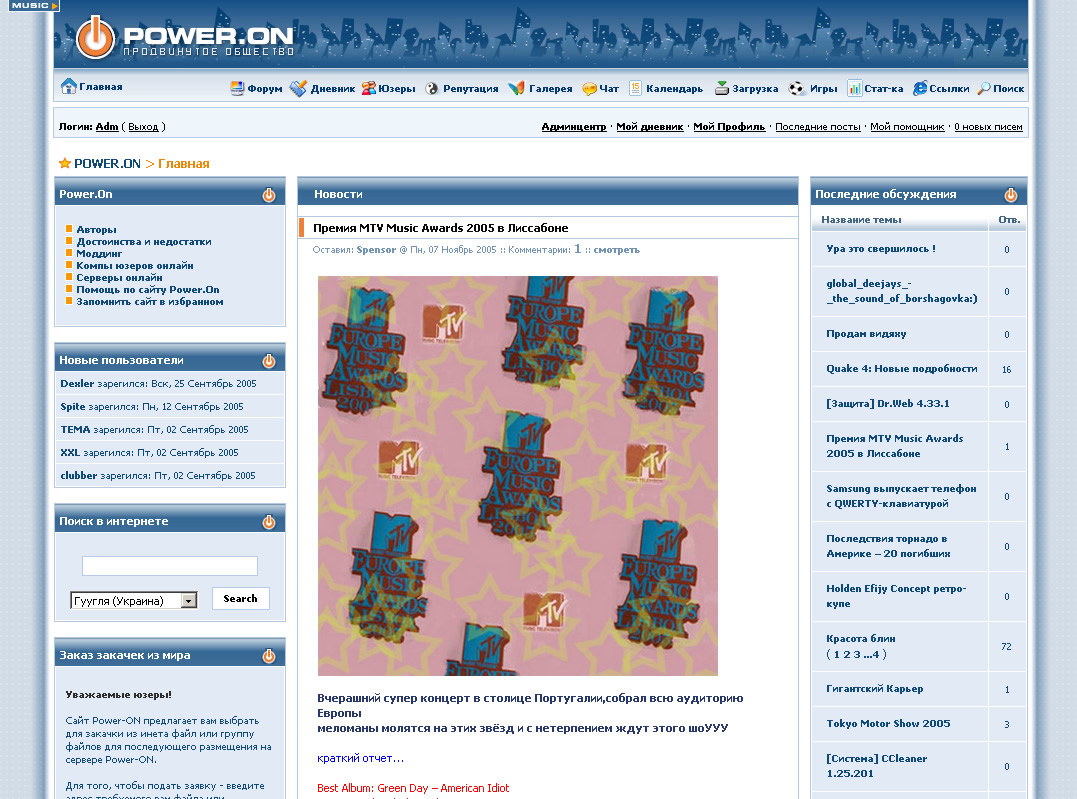Click the Calendar (Календарь) icon
Image resolution: width=1077 pixels, height=799 pixels.
(635, 88)
